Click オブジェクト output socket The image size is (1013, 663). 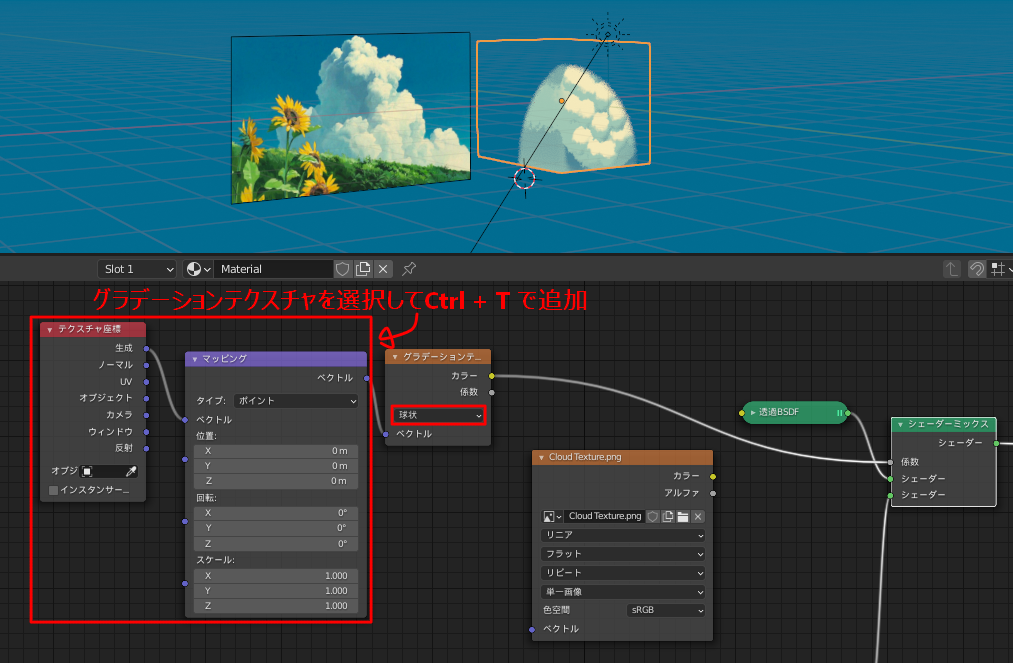tap(147, 399)
